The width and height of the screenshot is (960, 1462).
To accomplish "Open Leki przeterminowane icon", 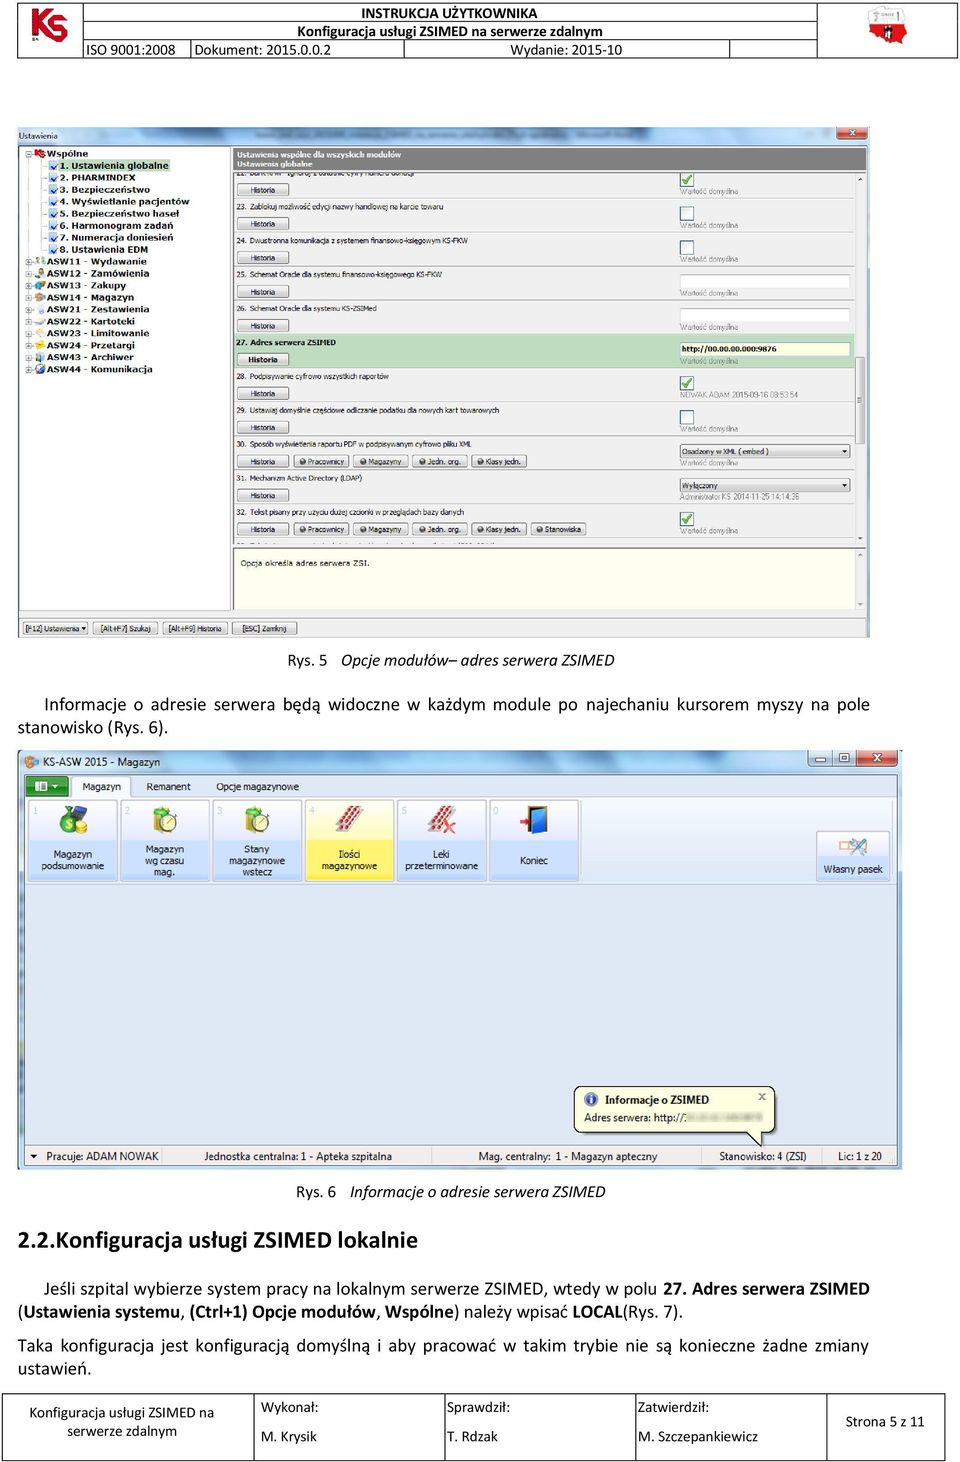I will point(441,840).
